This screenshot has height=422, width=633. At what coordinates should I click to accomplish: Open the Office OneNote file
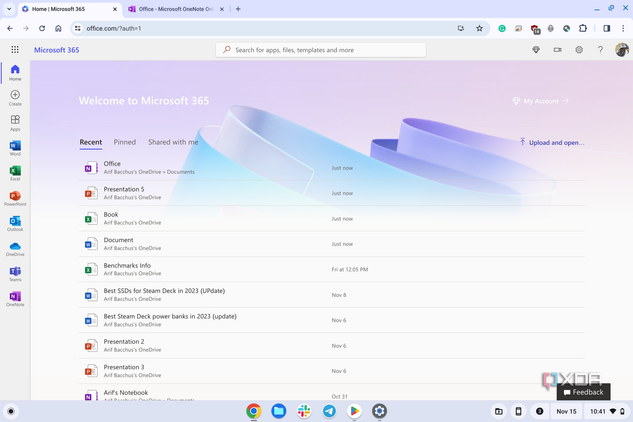pos(331,168)
